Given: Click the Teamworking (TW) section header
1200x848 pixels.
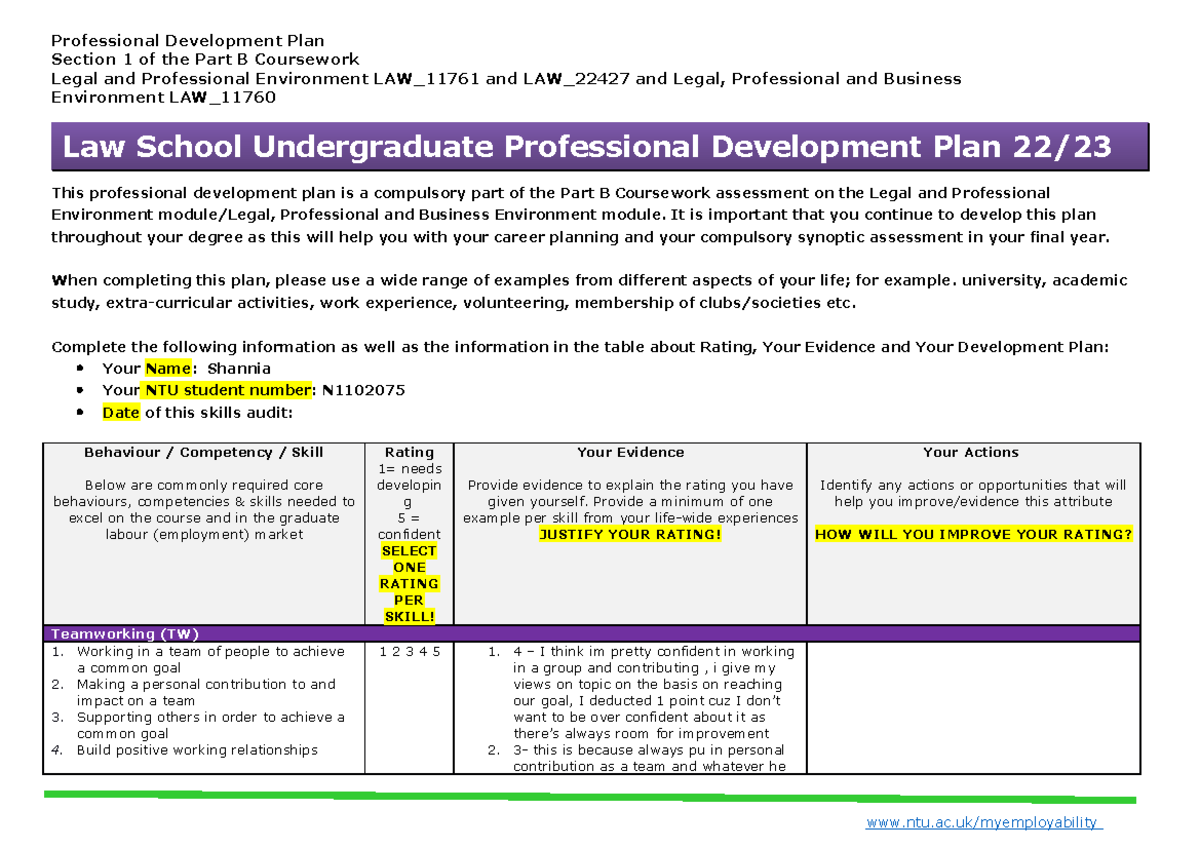Looking at the screenshot, I should (x=127, y=633).
